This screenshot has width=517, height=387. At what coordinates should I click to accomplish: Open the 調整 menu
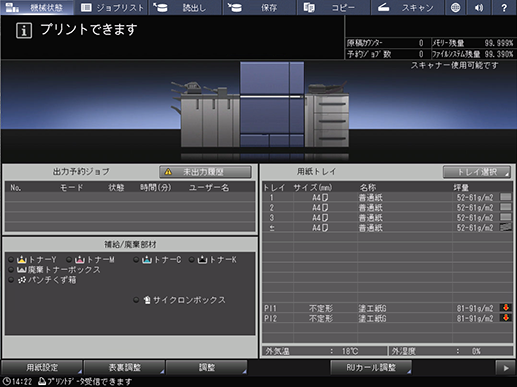[207, 367]
